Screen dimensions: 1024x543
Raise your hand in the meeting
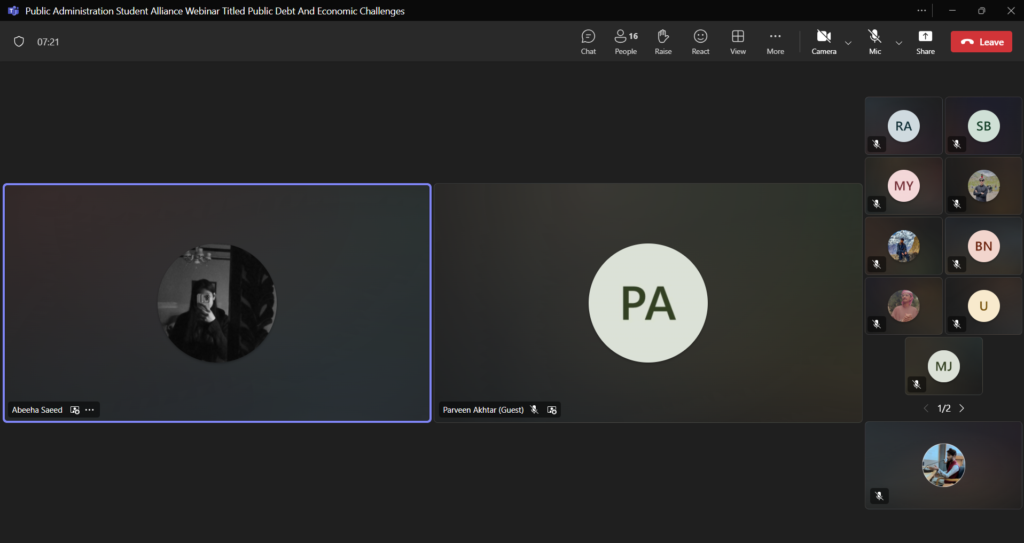pos(663,42)
